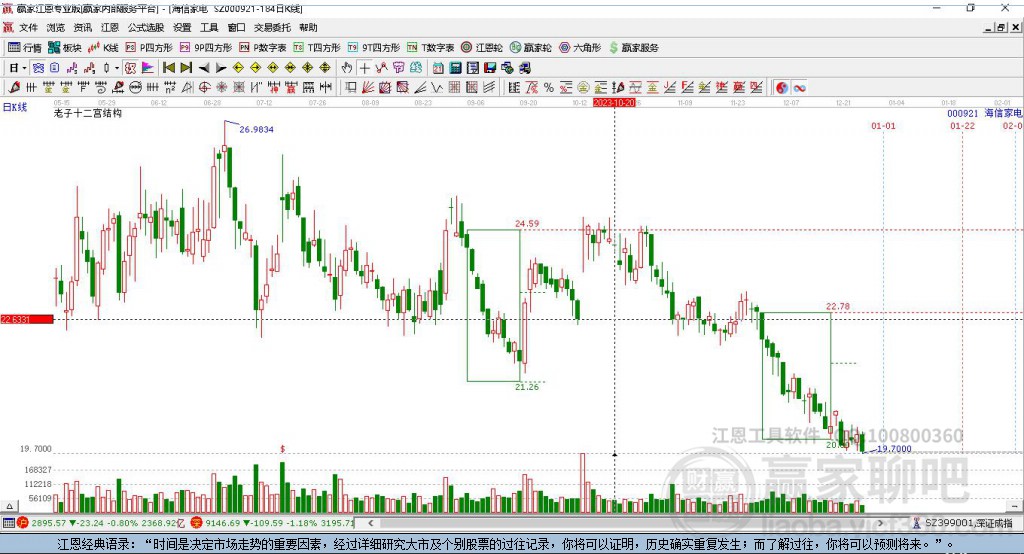This screenshot has height=554, width=1024.
Task: Select the red target circle tool
Action: 204,88
